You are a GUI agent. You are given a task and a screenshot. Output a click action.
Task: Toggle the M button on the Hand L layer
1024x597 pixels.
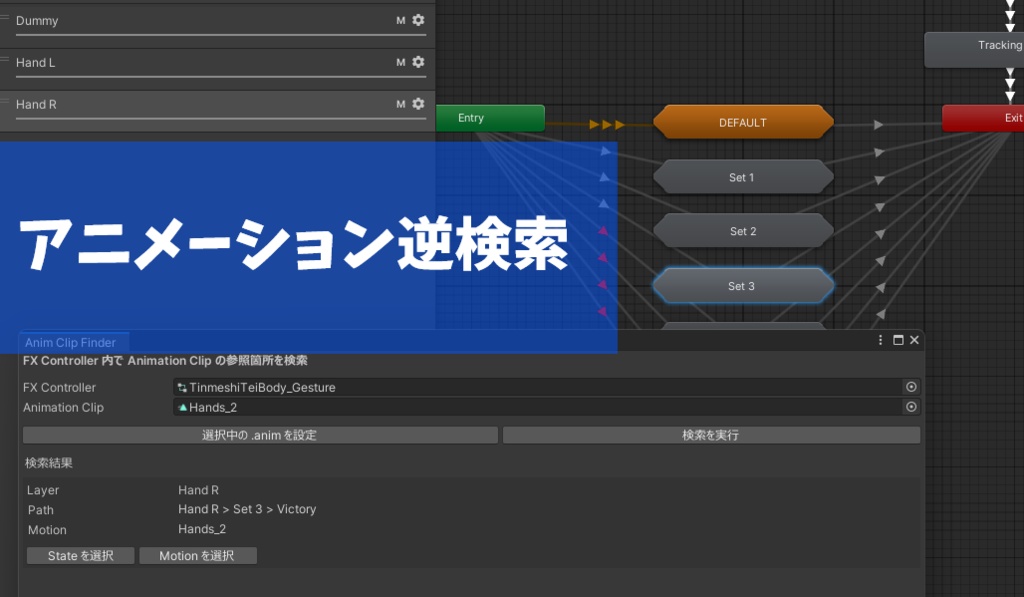coord(401,61)
